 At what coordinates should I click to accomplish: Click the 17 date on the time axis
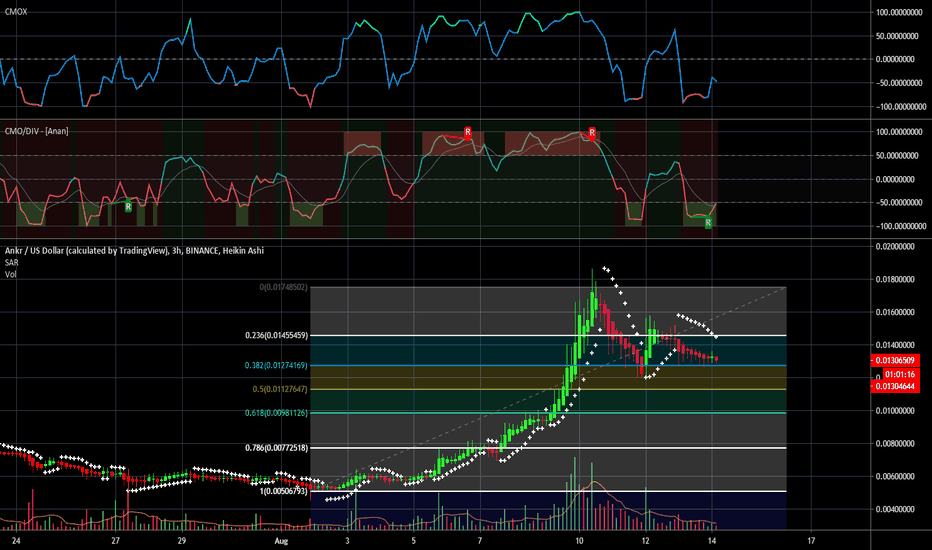(811, 540)
